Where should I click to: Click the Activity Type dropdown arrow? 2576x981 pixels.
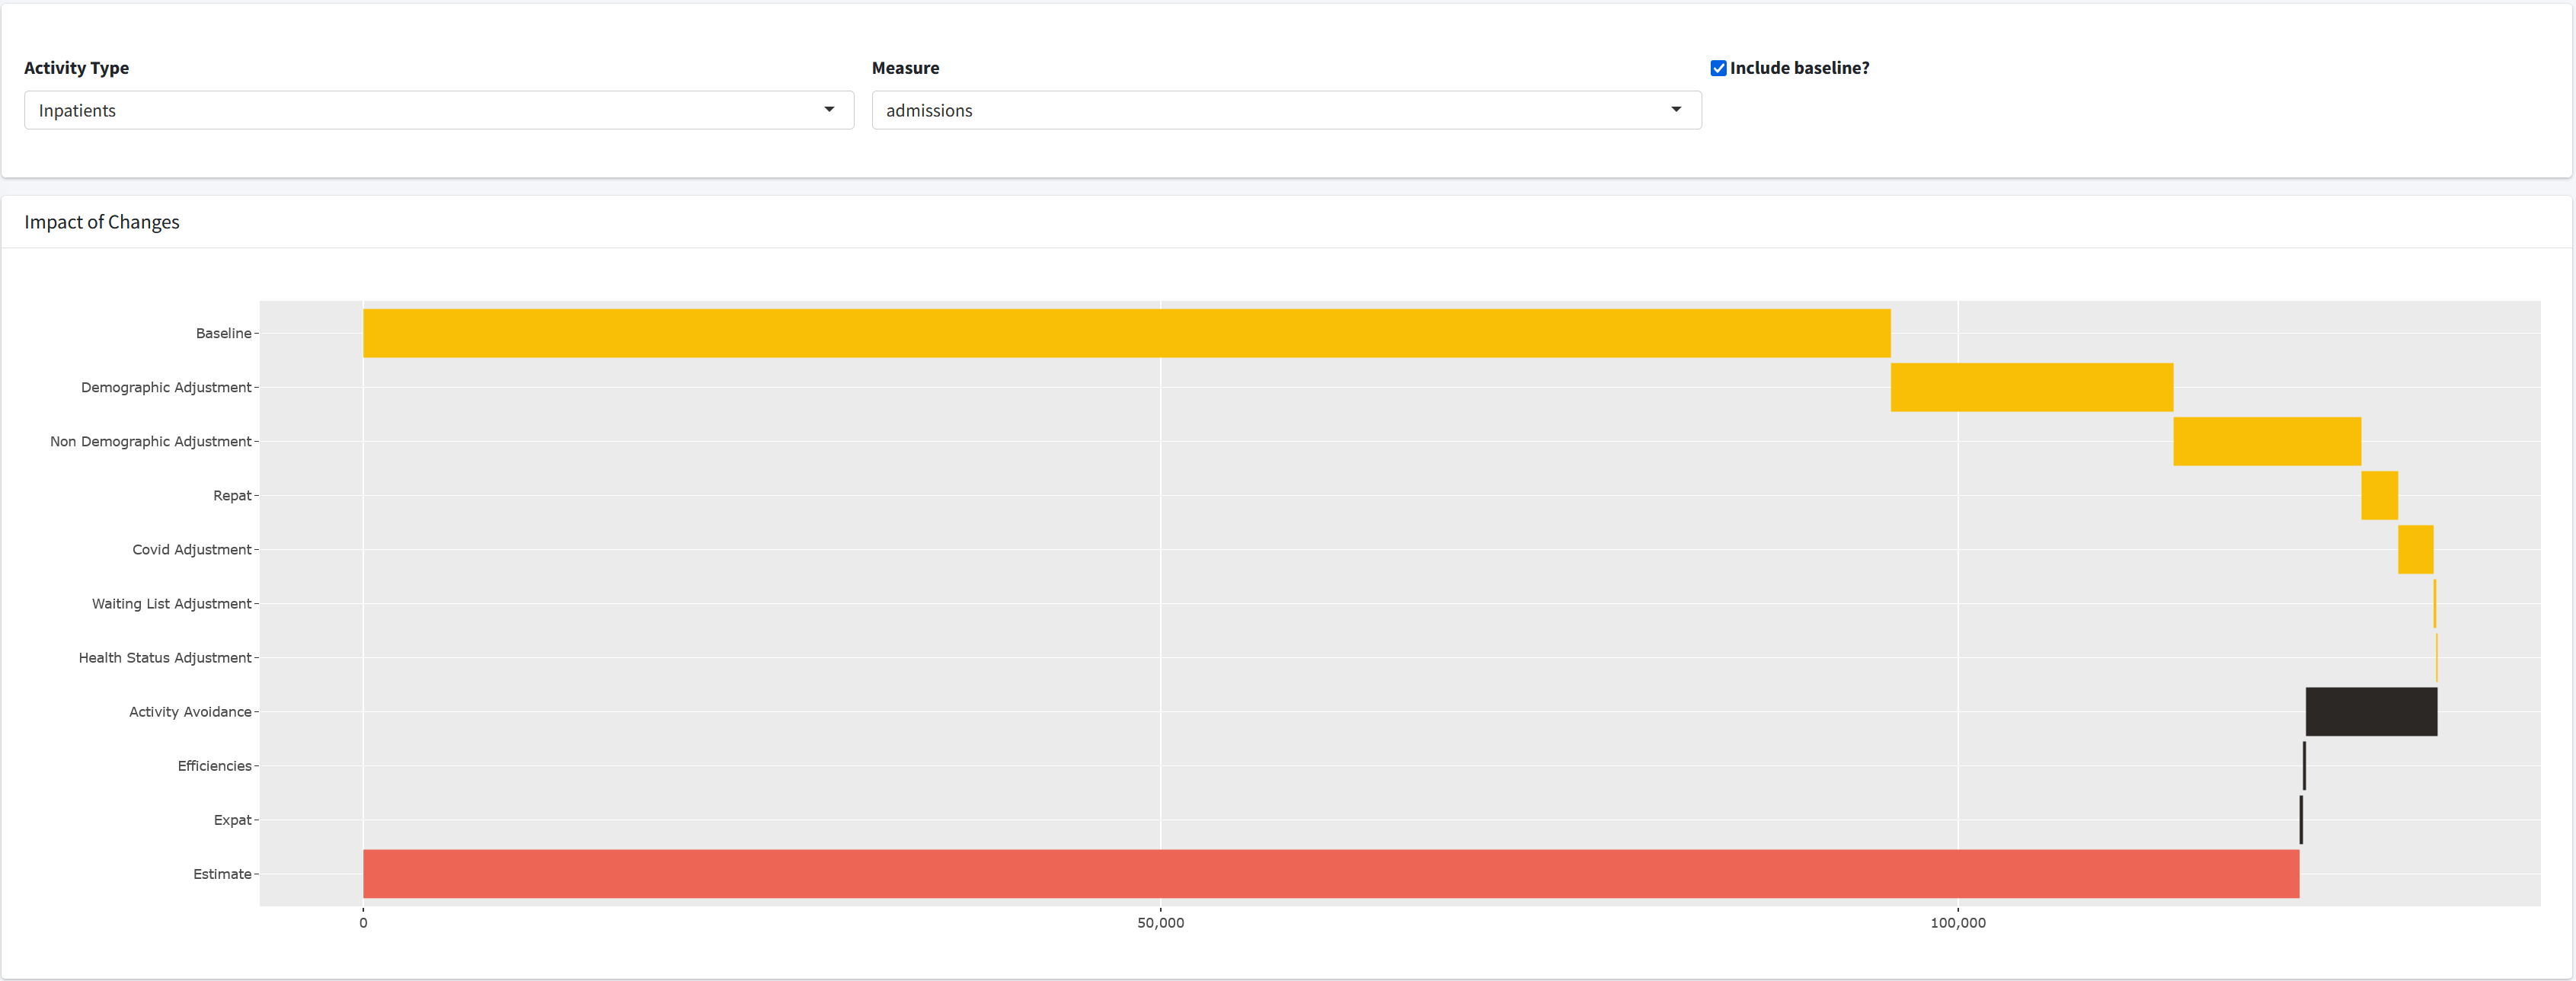829,110
